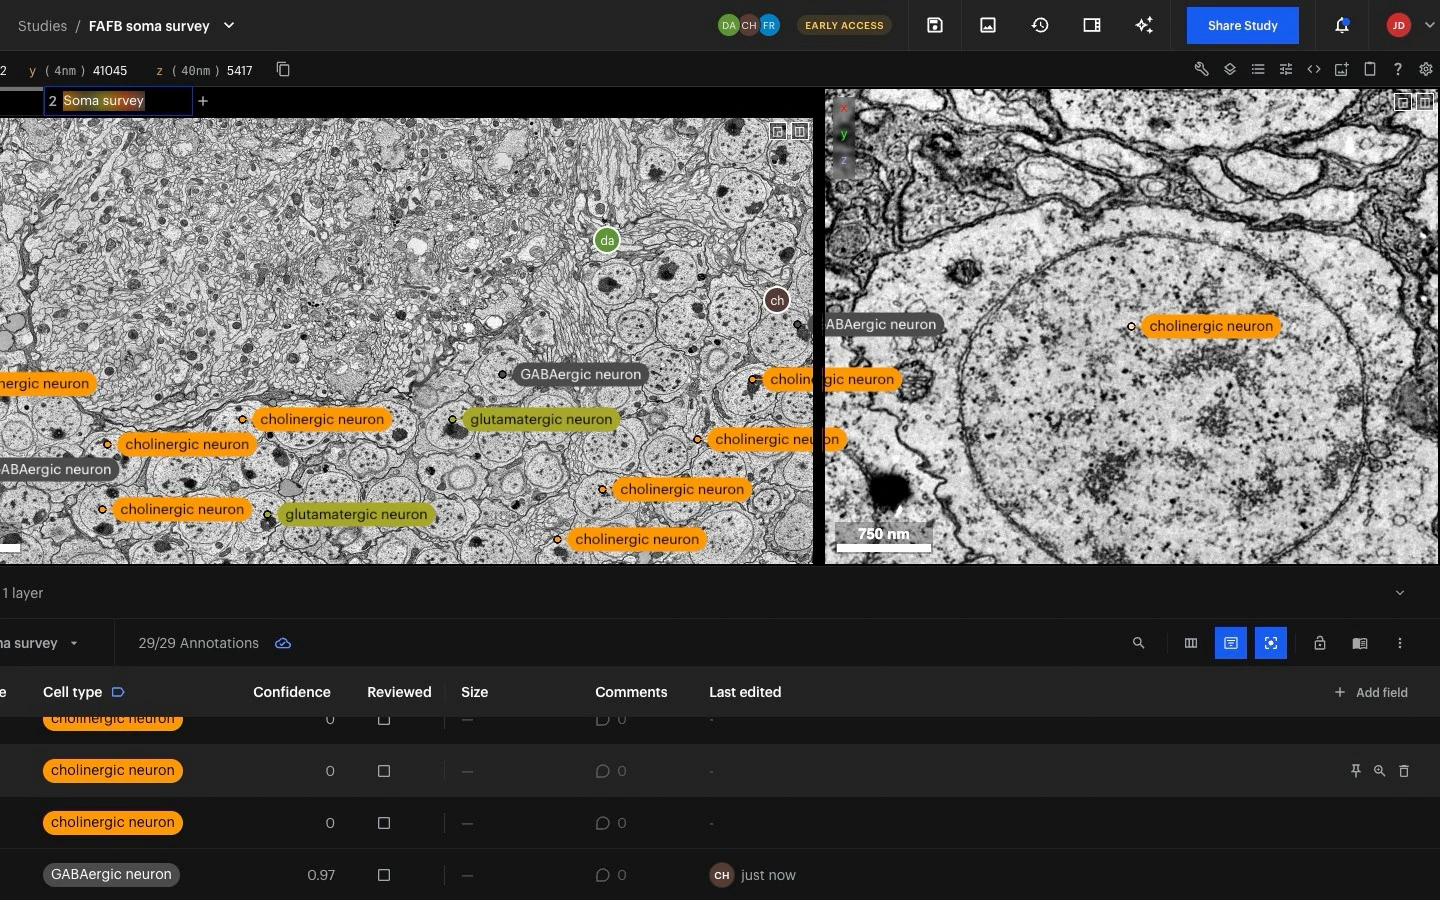Add a new tab with plus button
This screenshot has width=1440, height=900.
tap(203, 101)
